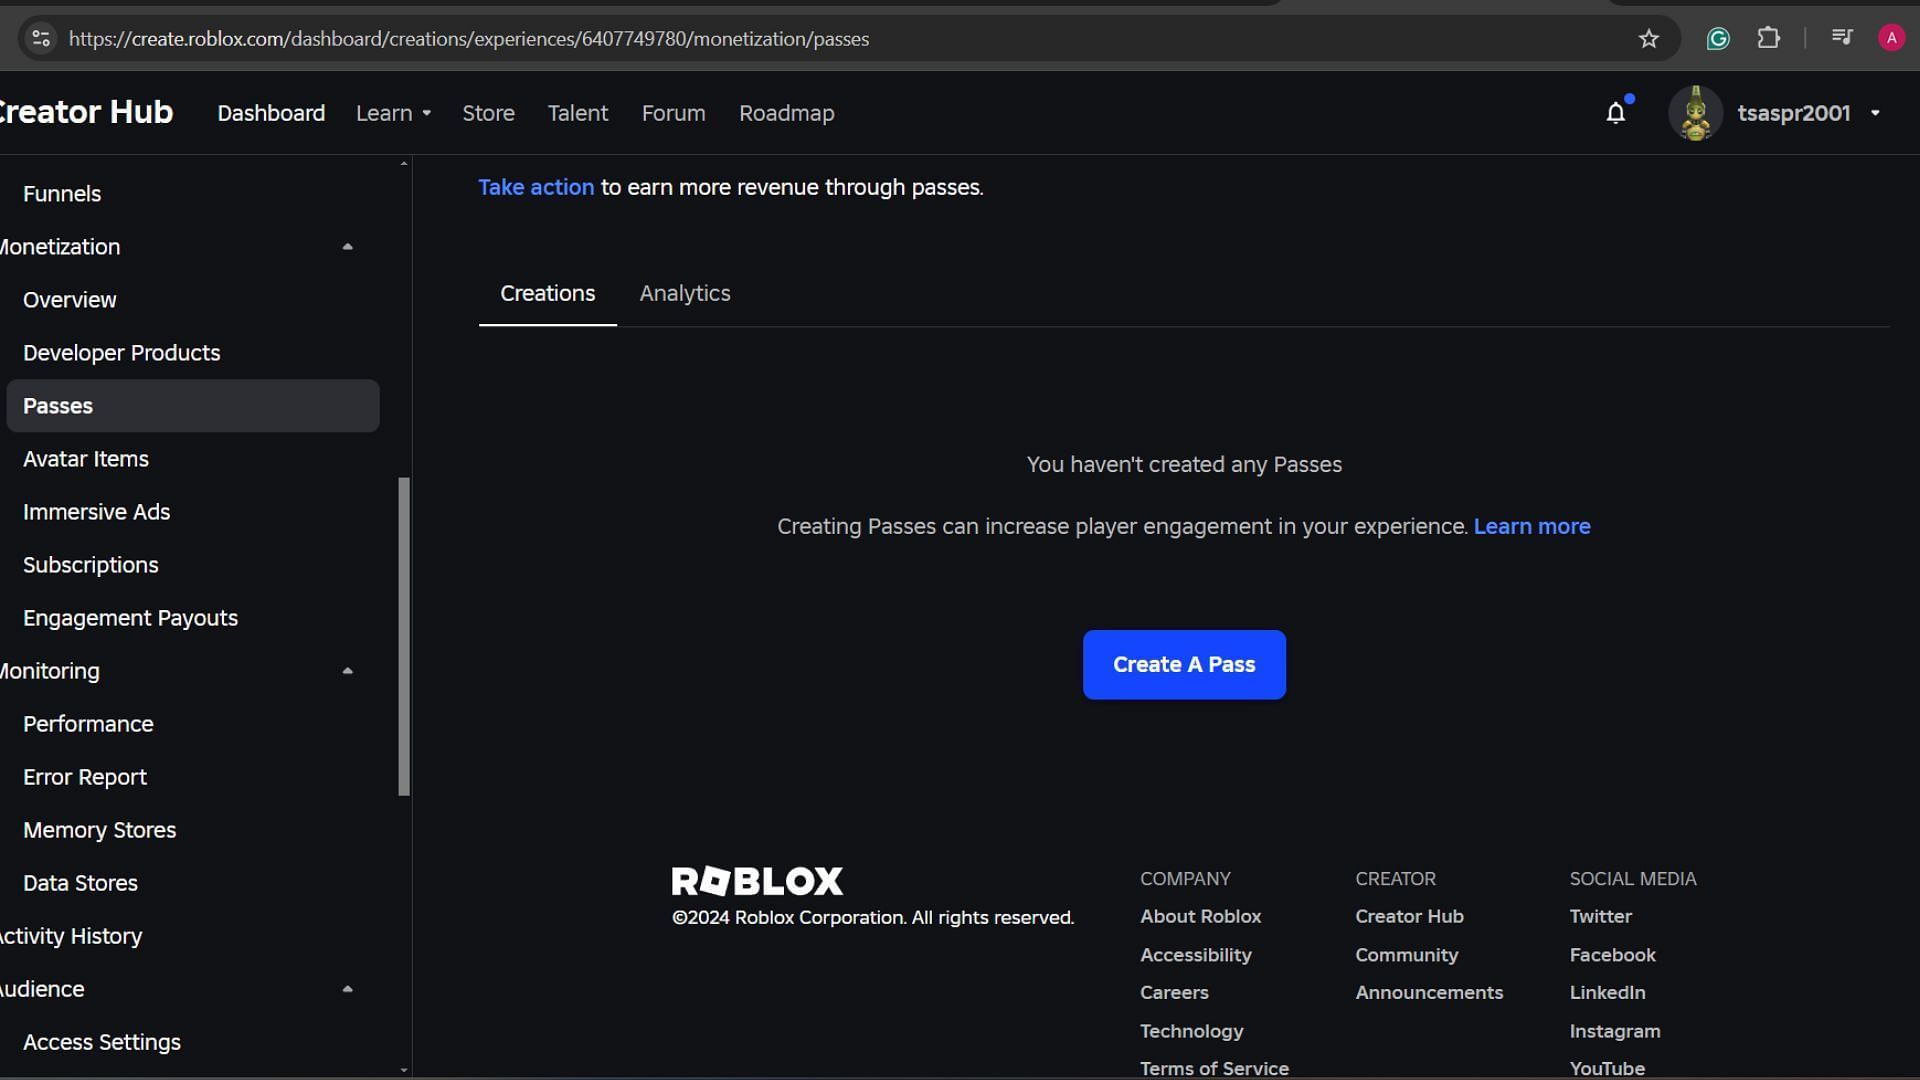The width and height of the screenshot is (1920, 1080).
Task: Click the Creator Hub logo title
Action: coord(86,112)
